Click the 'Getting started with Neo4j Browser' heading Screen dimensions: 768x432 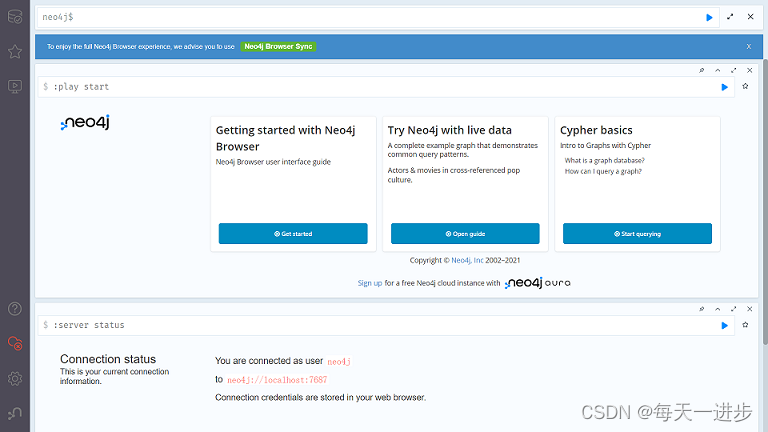(x=286, y=138)
